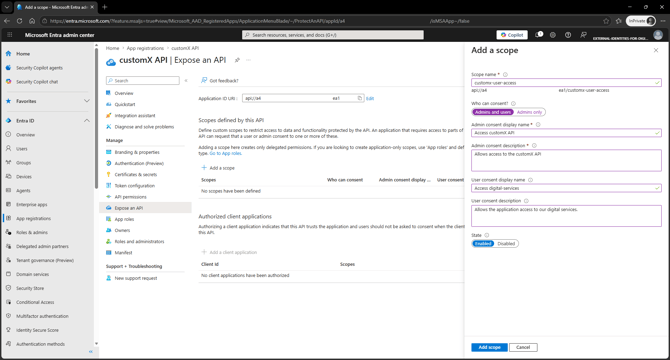Open the help question mark icon
The image size is (670, 360).
click(568, 35)
